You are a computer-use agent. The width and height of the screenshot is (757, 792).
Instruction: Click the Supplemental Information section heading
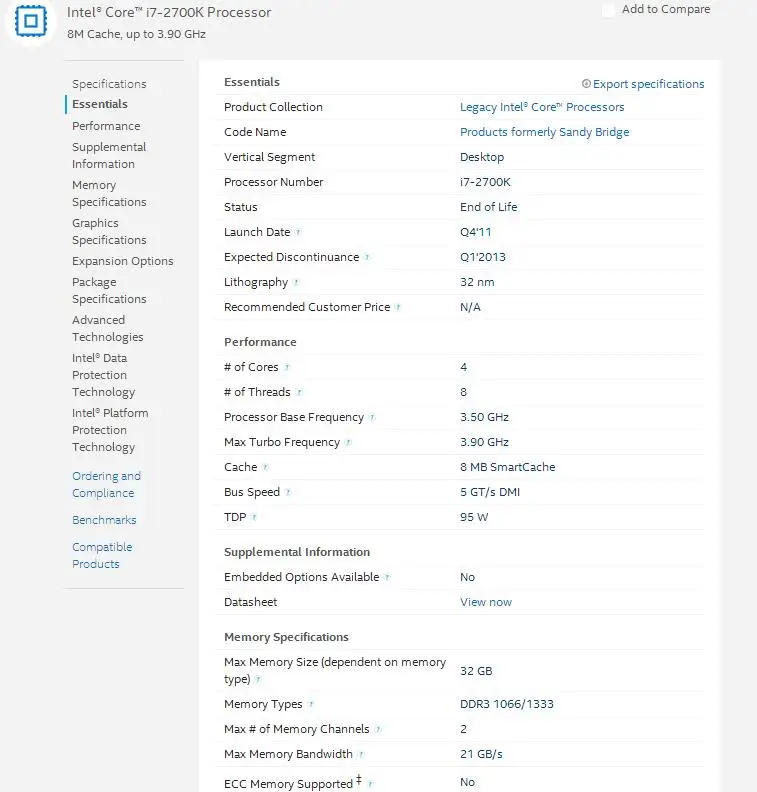[297, 552]
